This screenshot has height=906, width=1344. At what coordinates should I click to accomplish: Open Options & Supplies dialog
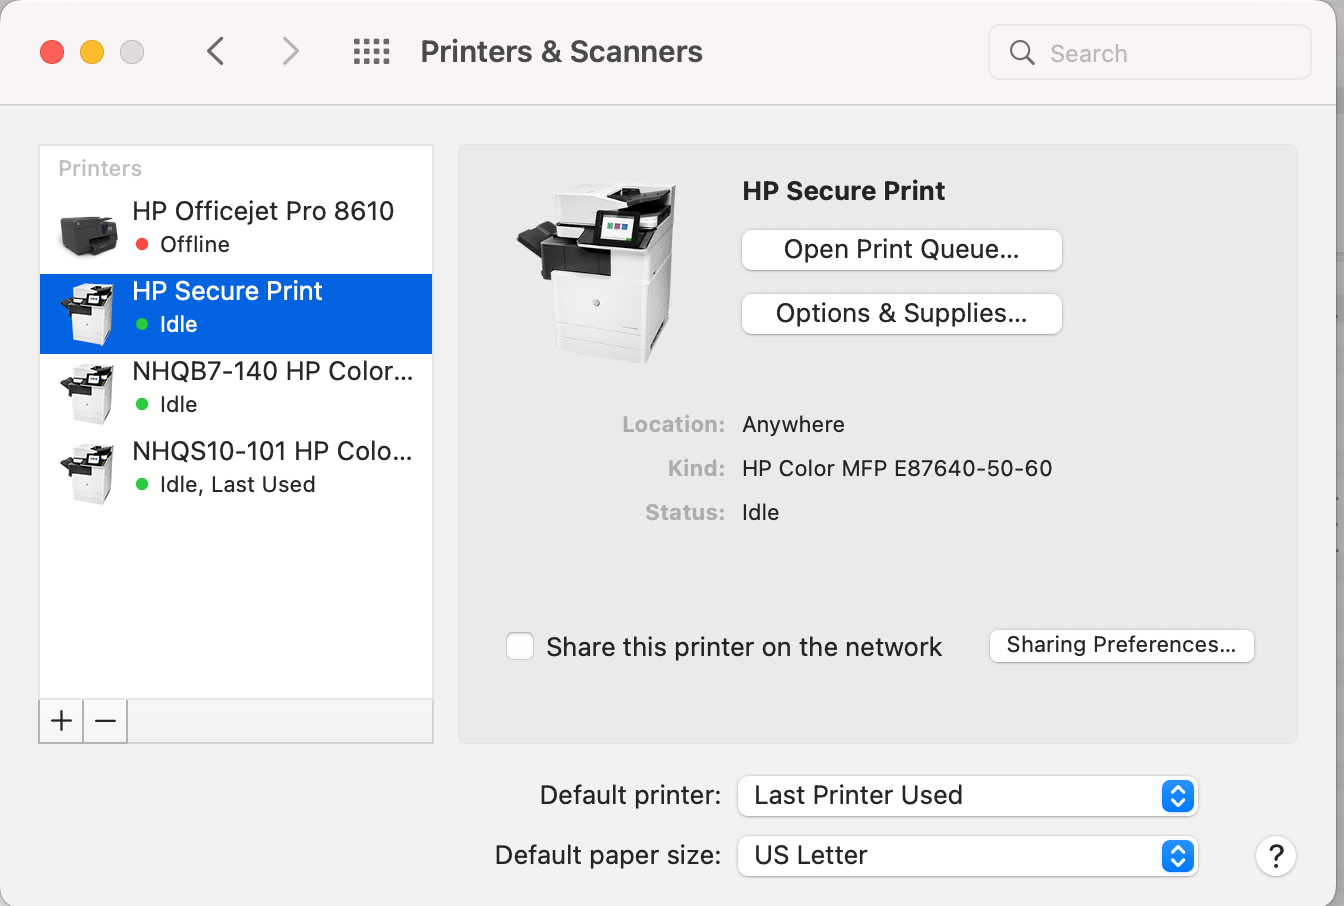click(901, 314)
